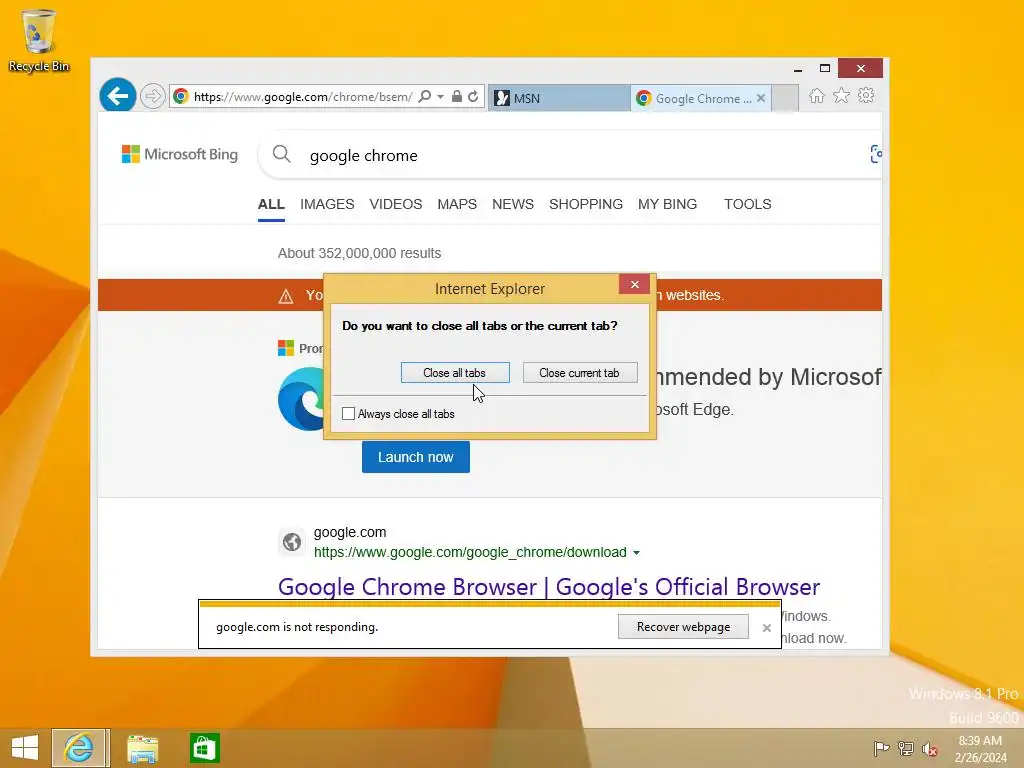This screenshot has width=1024, height=768.
Task: Click the Microsoft Bing logo
Action: [180, 154]
